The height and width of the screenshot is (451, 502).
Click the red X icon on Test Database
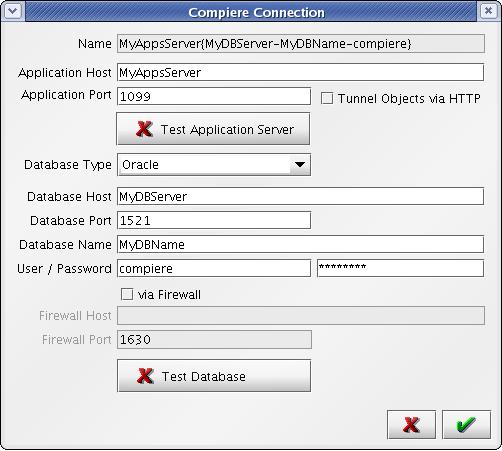[145, 376]
